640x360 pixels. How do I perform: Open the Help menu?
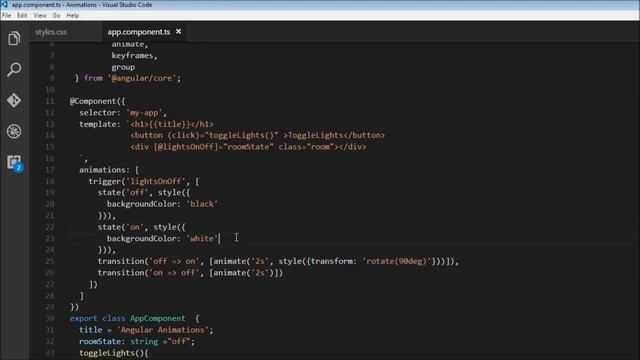pyautogui.click(x=73, y=16)
